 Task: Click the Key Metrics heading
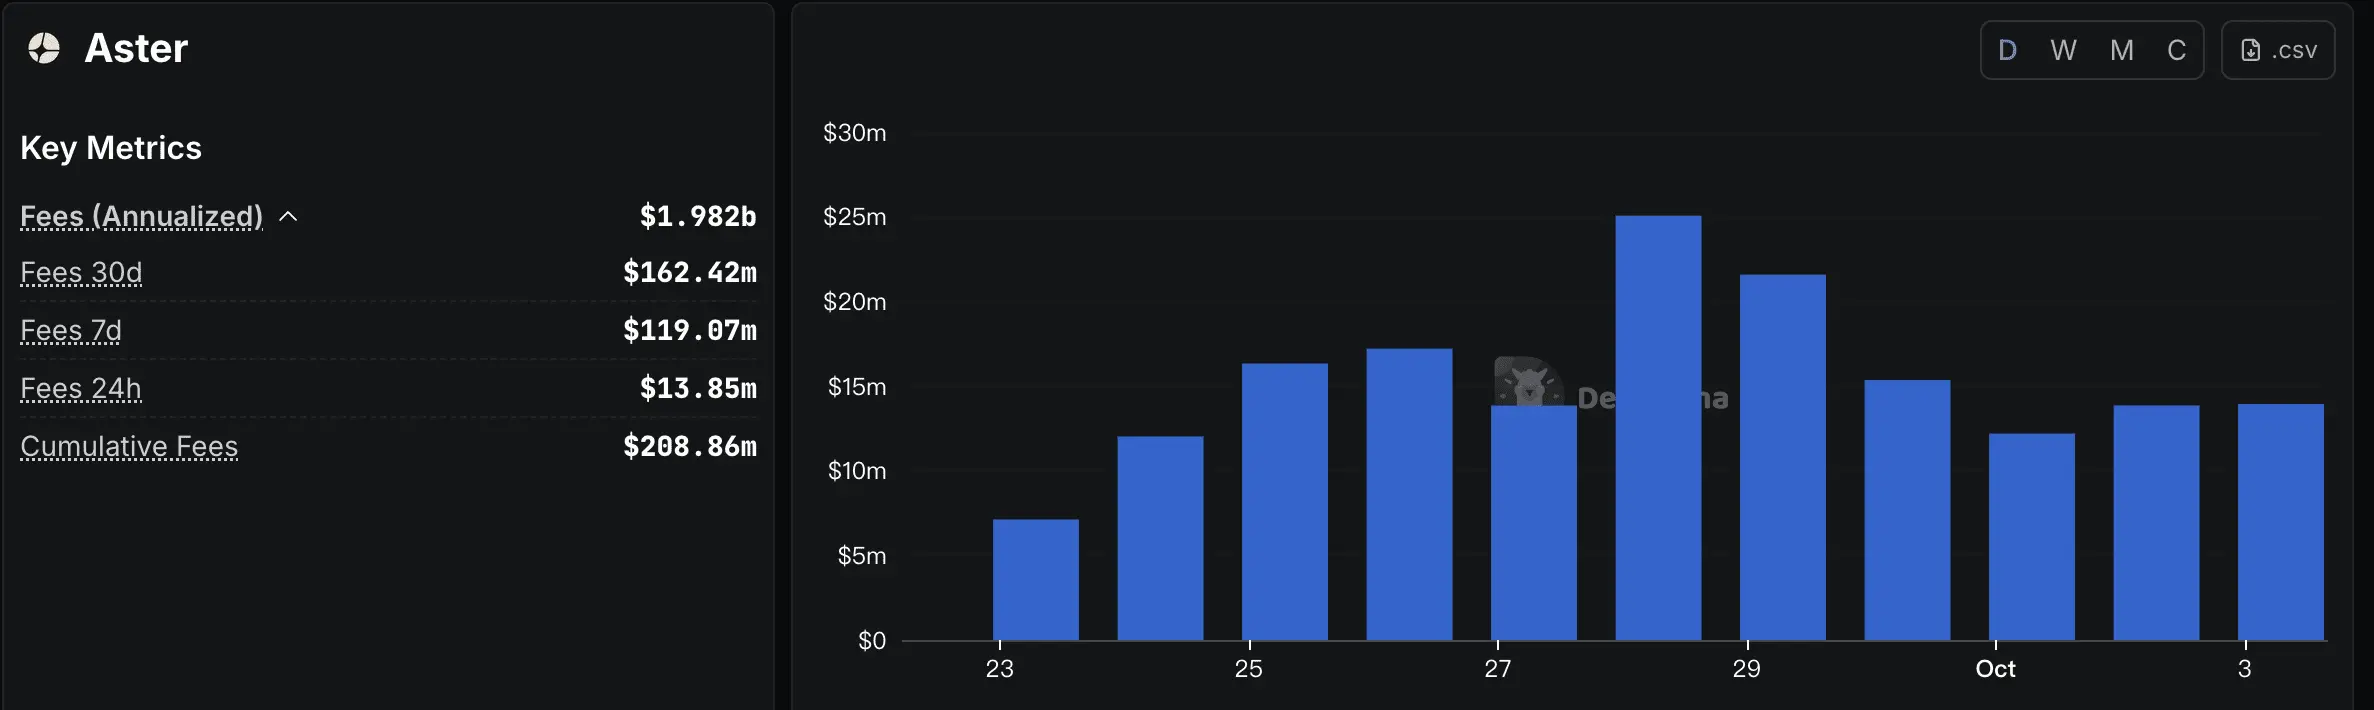(111, 148)
